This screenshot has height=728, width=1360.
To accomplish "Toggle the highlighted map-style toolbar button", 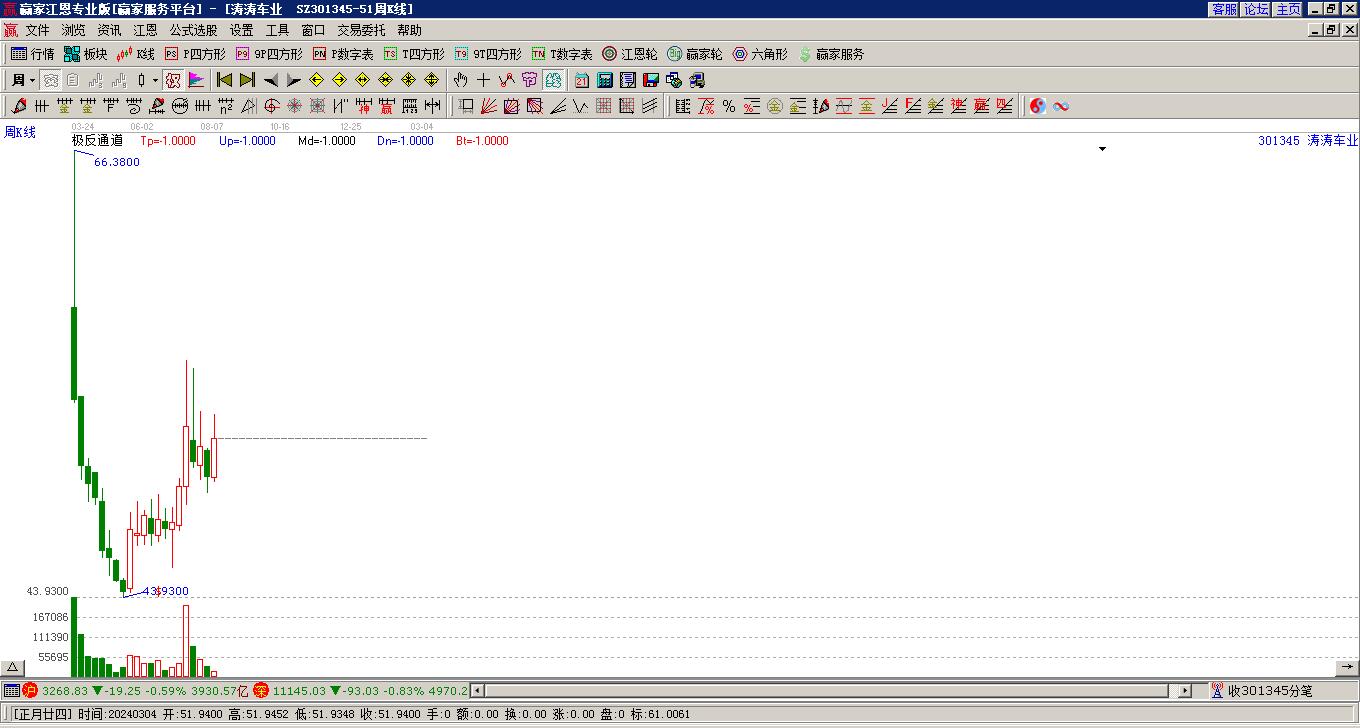I will pyautogui.click(x=554, y=80).
